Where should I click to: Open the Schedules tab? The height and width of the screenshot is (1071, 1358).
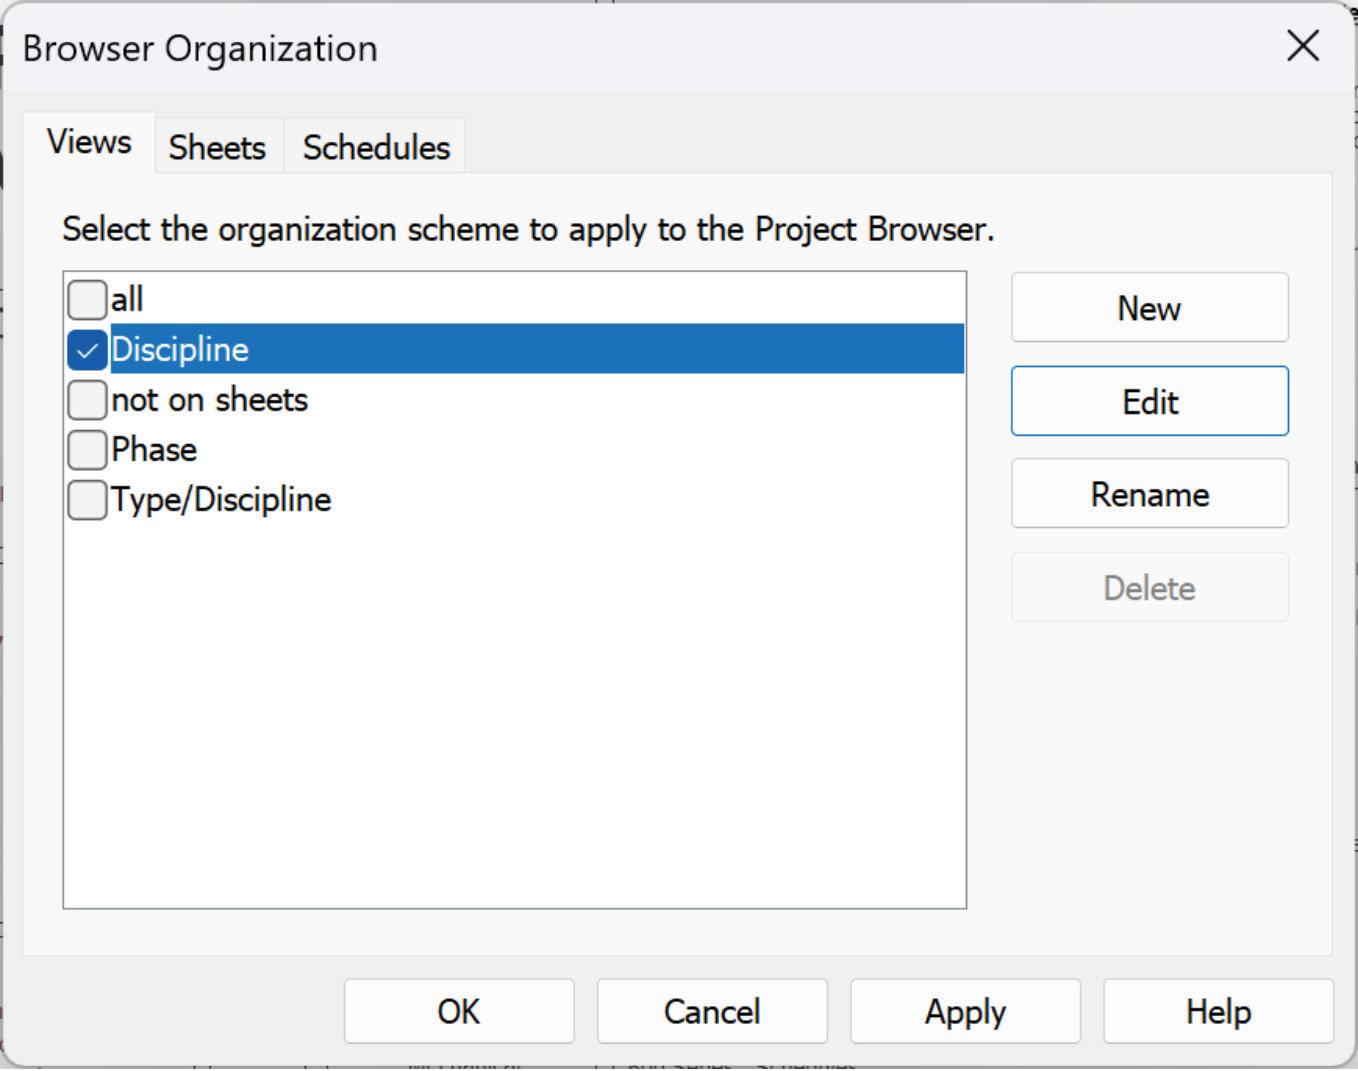[x=376, y=147]
